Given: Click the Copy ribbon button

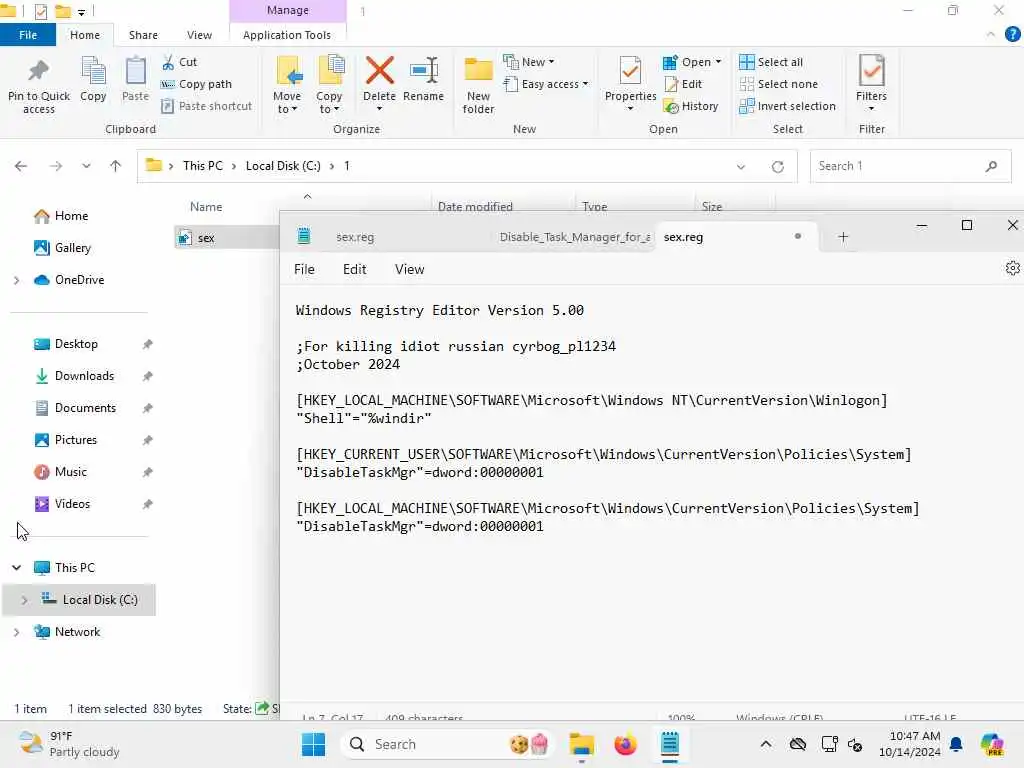Looking at the screenshot, I should (x=93, y=80).
